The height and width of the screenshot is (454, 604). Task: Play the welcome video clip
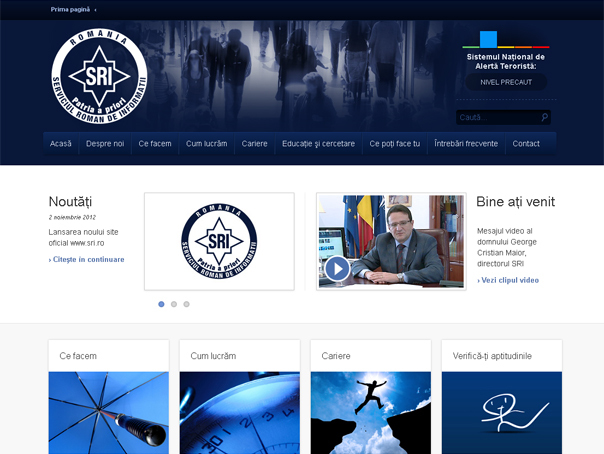(x=337, y=268)
